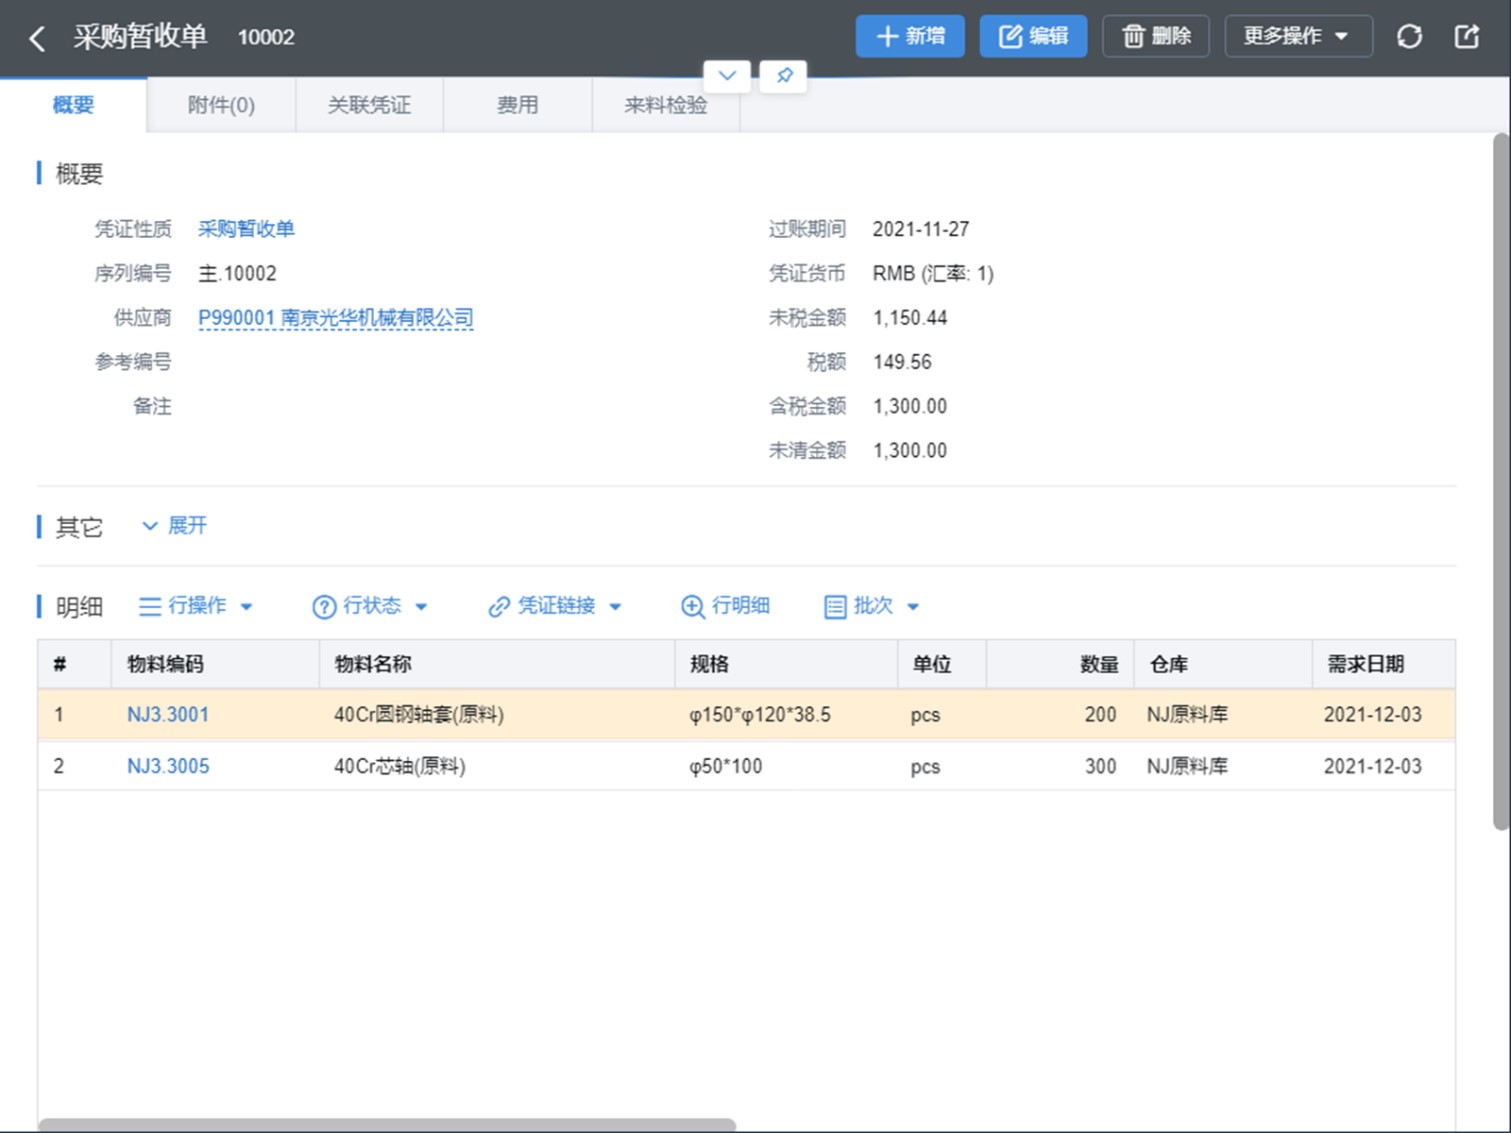
Task: Click tax amount 149.56
Action: point(902,362)
